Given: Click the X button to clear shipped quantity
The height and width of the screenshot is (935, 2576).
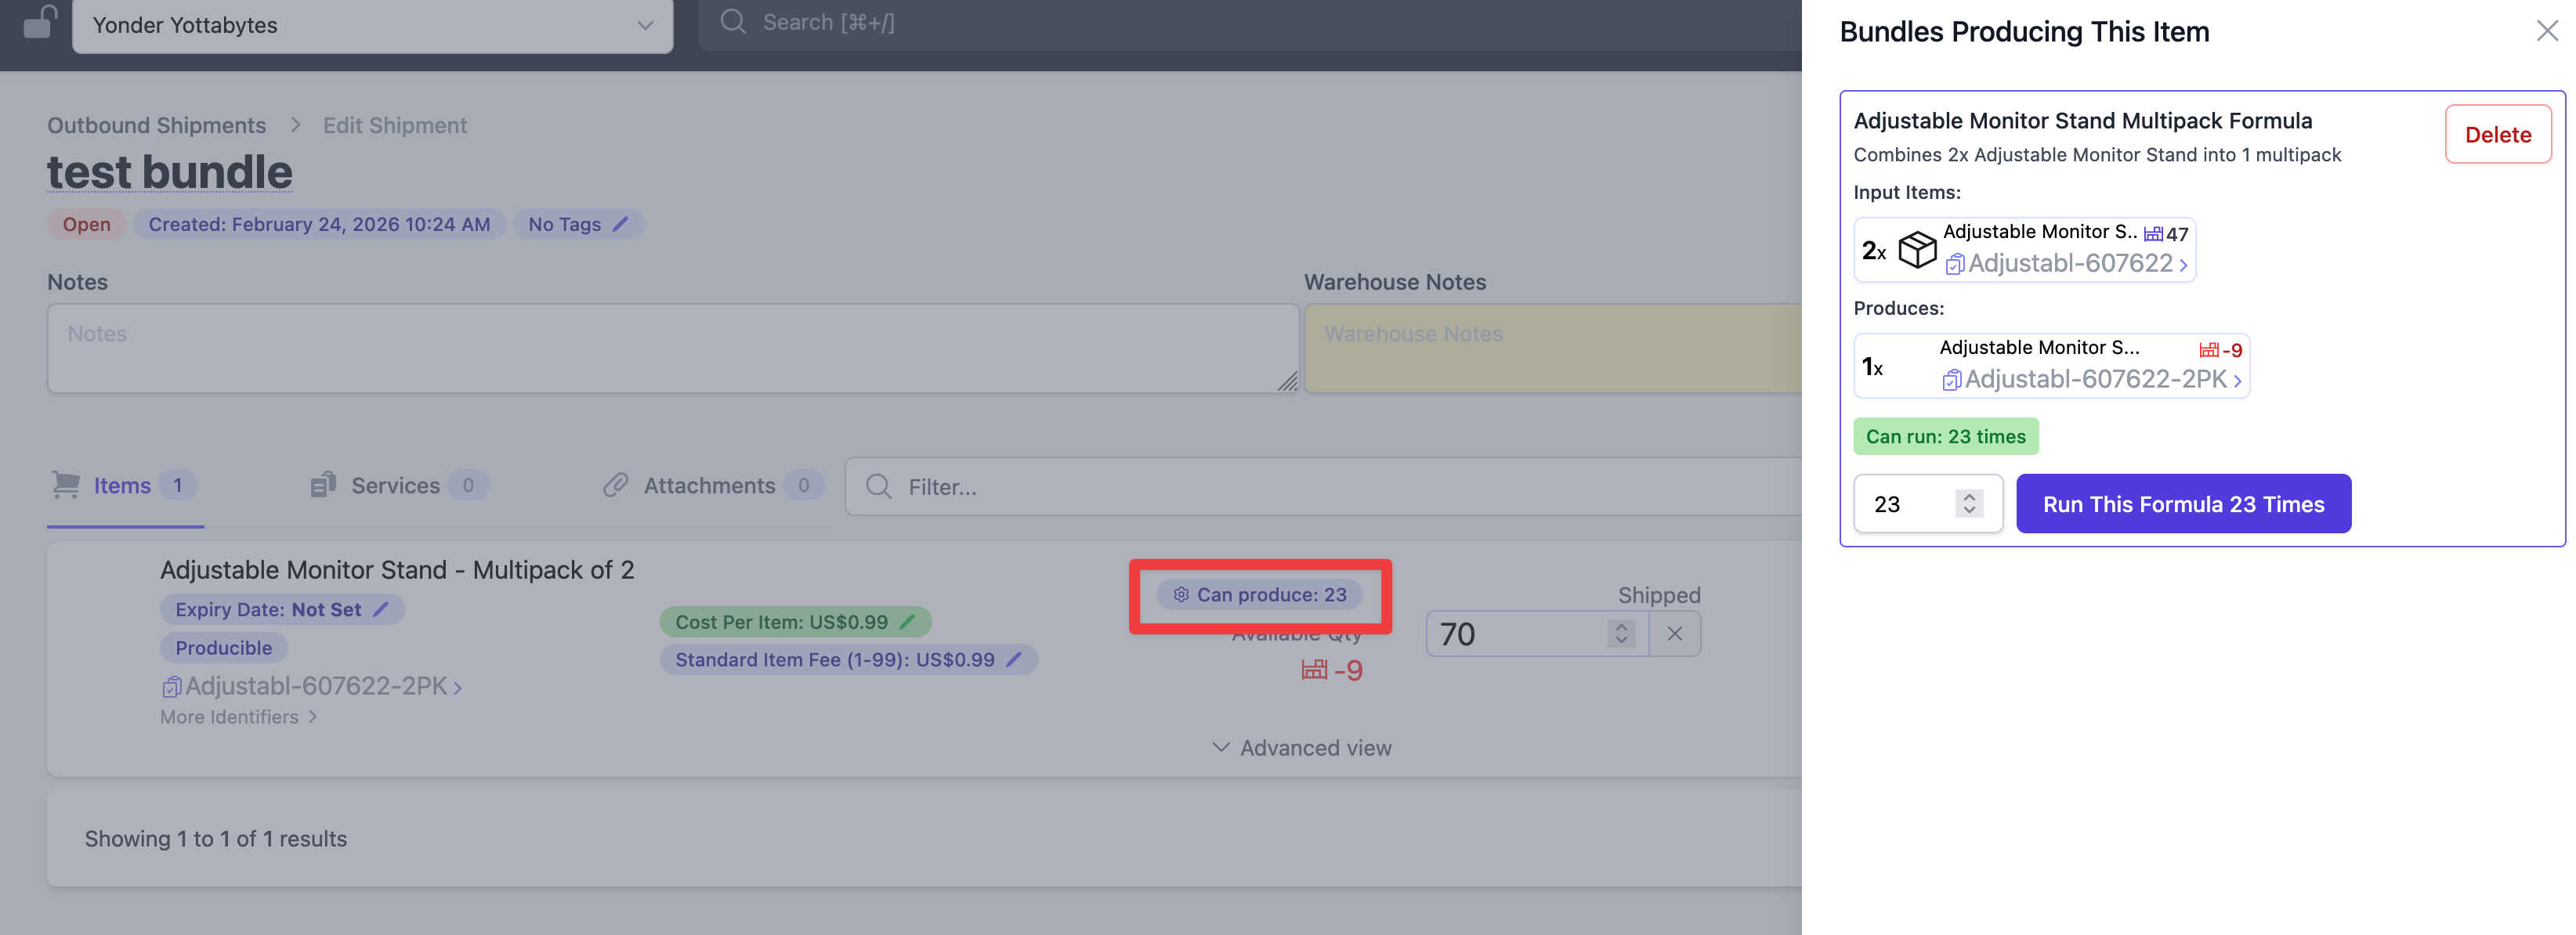Looking at the screenshot, I should point(1674,634).
